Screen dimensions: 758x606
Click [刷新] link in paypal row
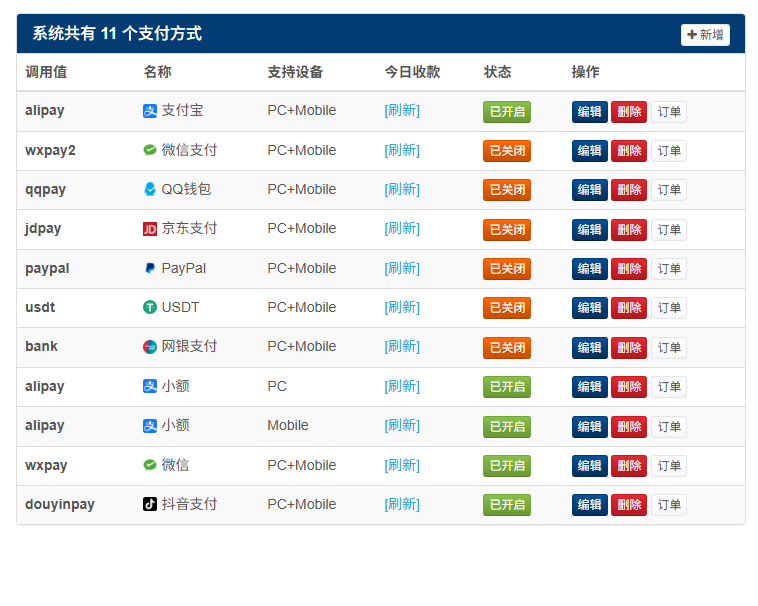402,268
